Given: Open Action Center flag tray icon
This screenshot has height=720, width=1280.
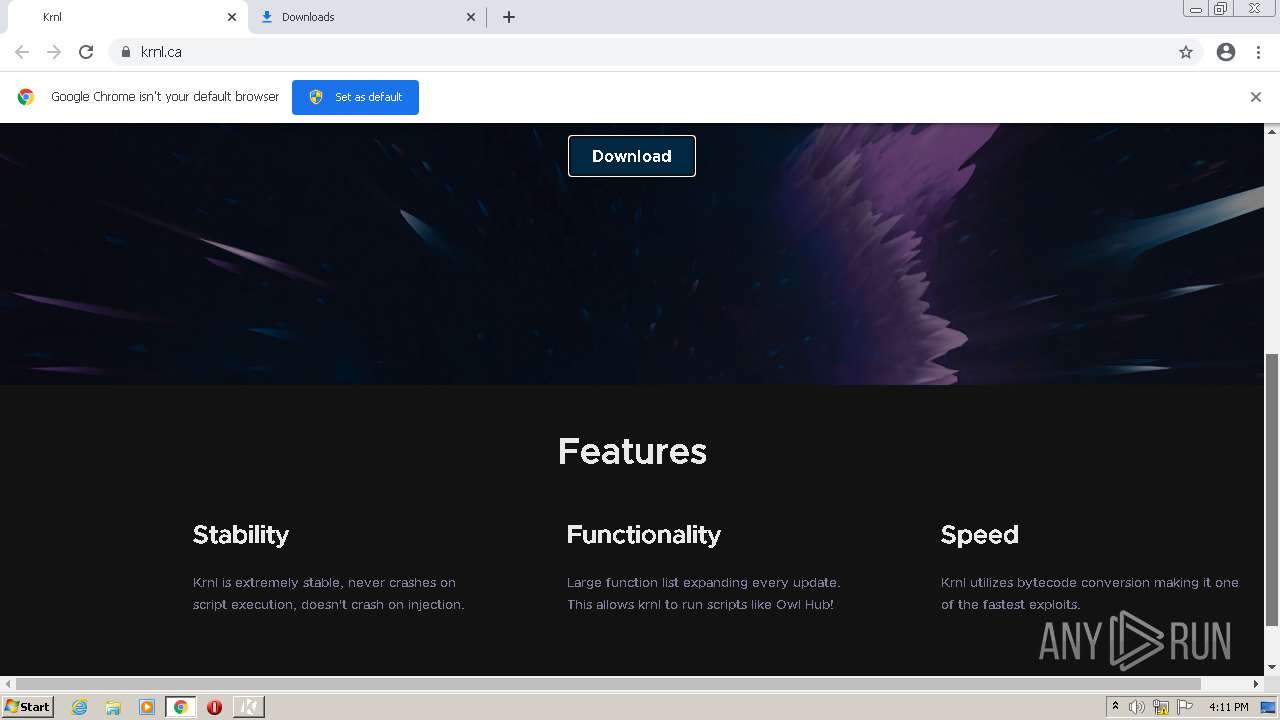Looking at the screenshot, I should (1185, 707).
